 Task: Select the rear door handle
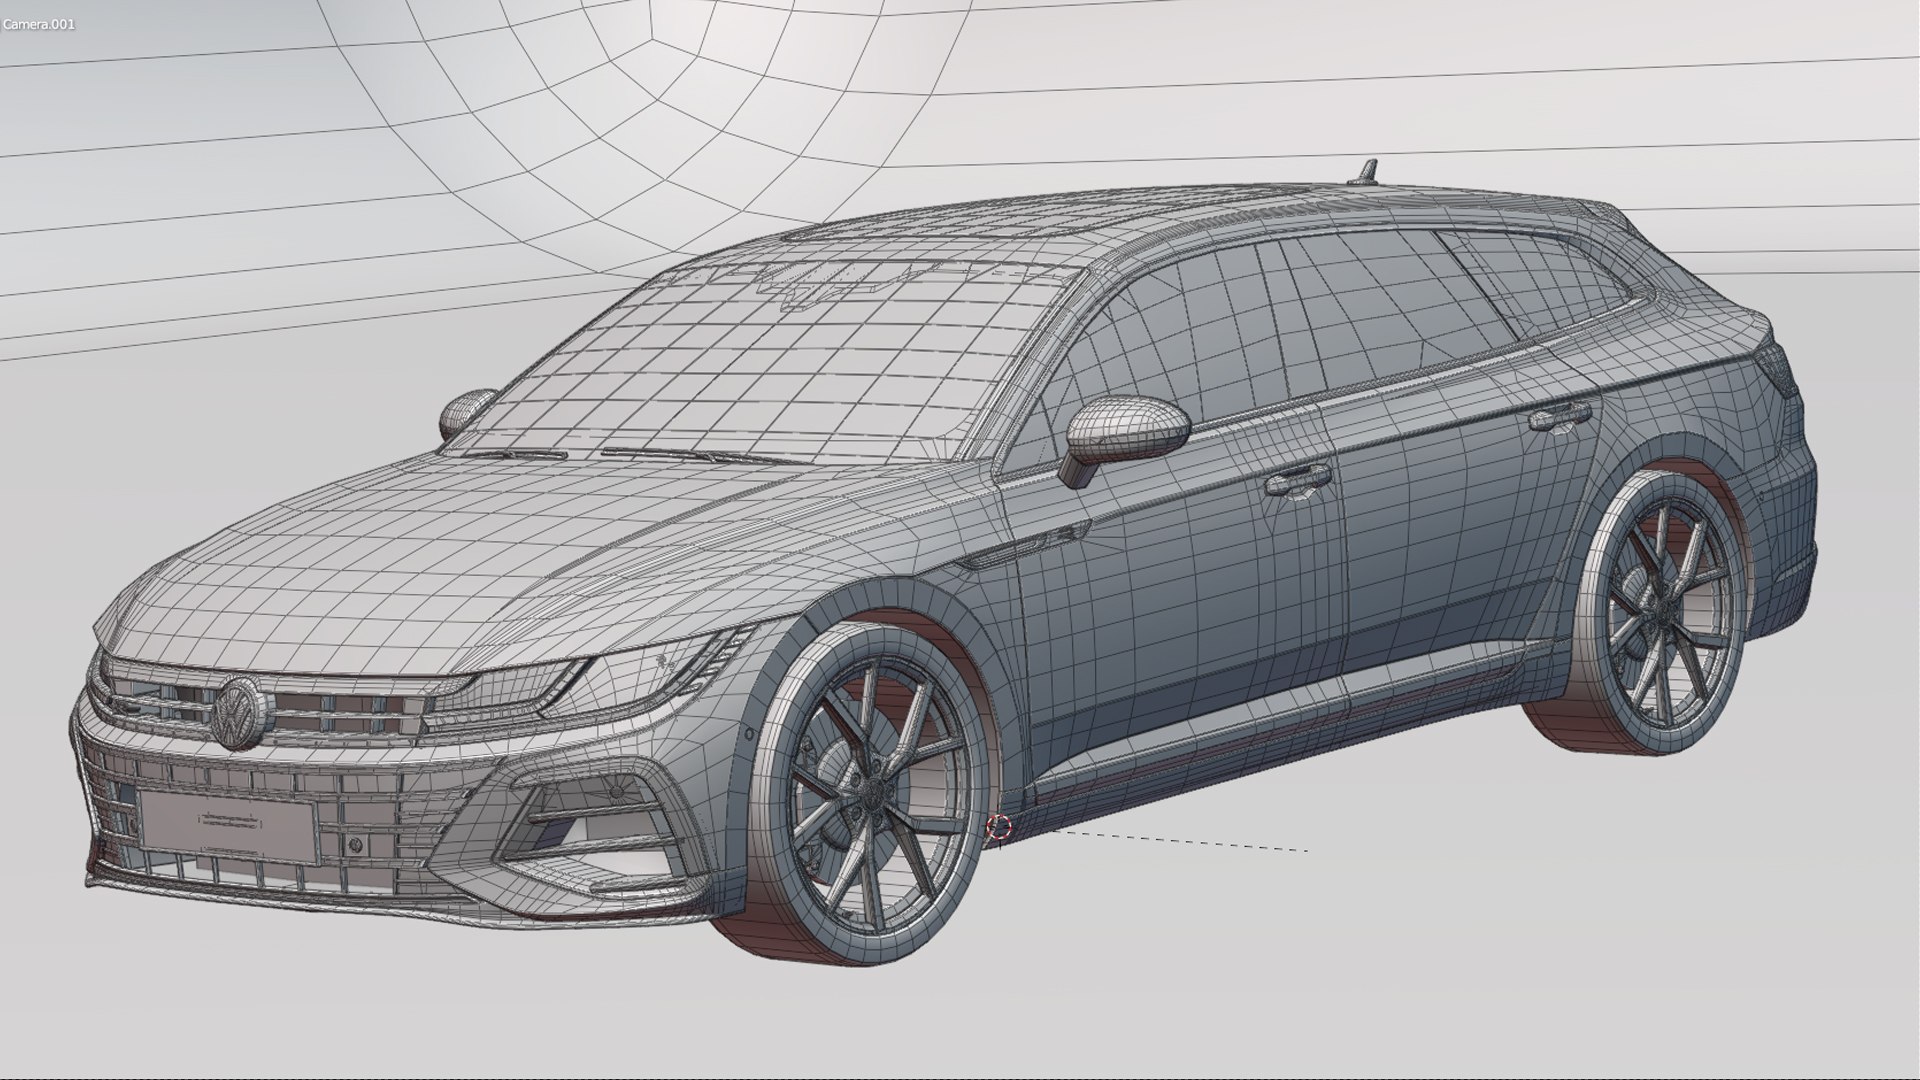(x=1560, y=416)
